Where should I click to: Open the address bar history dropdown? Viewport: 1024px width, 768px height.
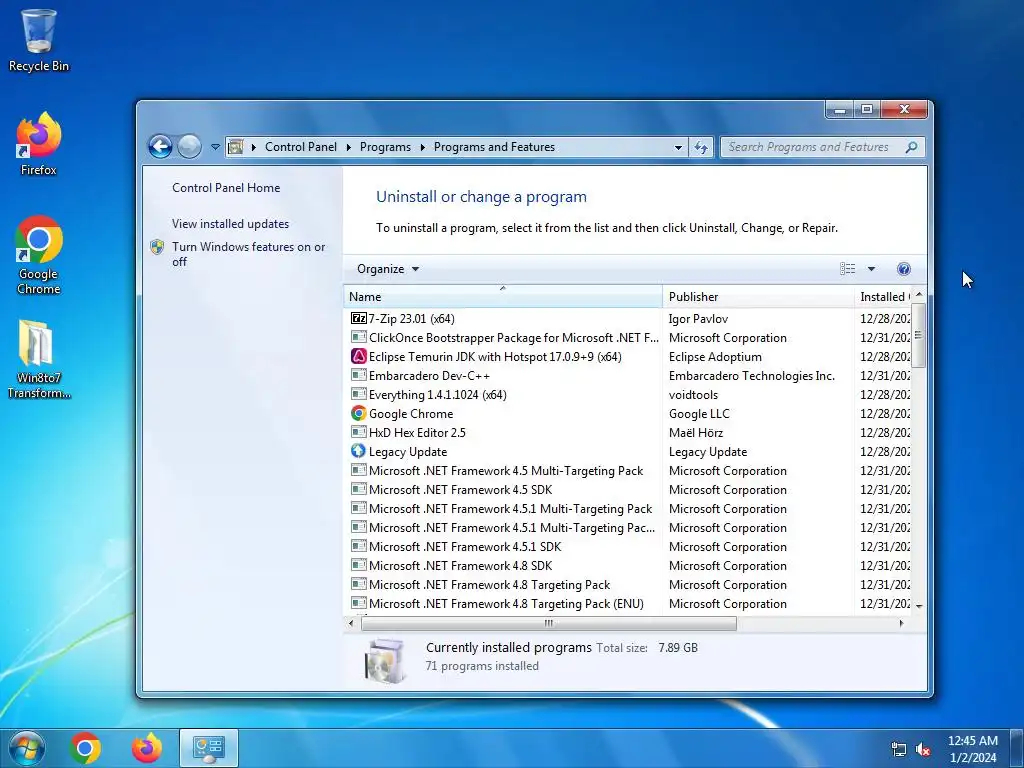pos(679,148)
